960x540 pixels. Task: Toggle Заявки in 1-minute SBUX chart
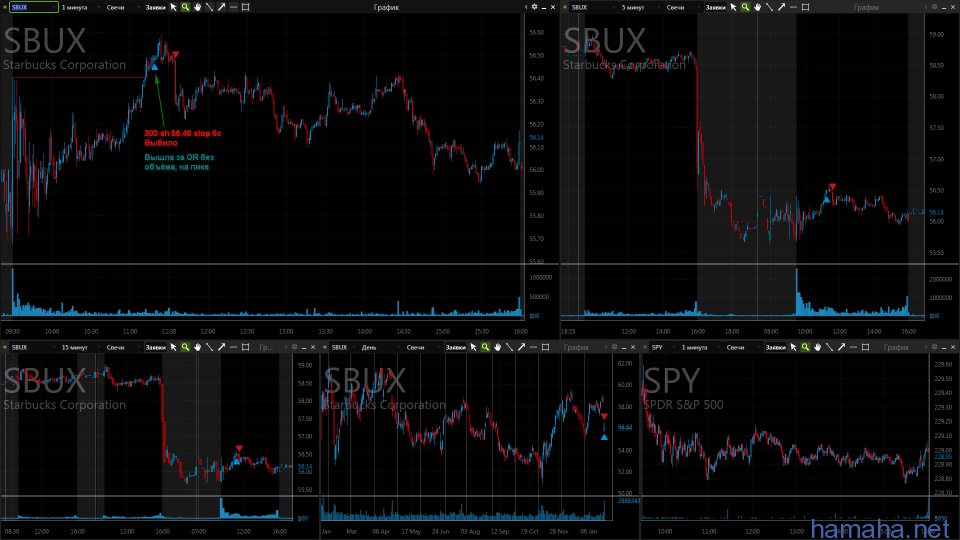click(x=156, y=7)
